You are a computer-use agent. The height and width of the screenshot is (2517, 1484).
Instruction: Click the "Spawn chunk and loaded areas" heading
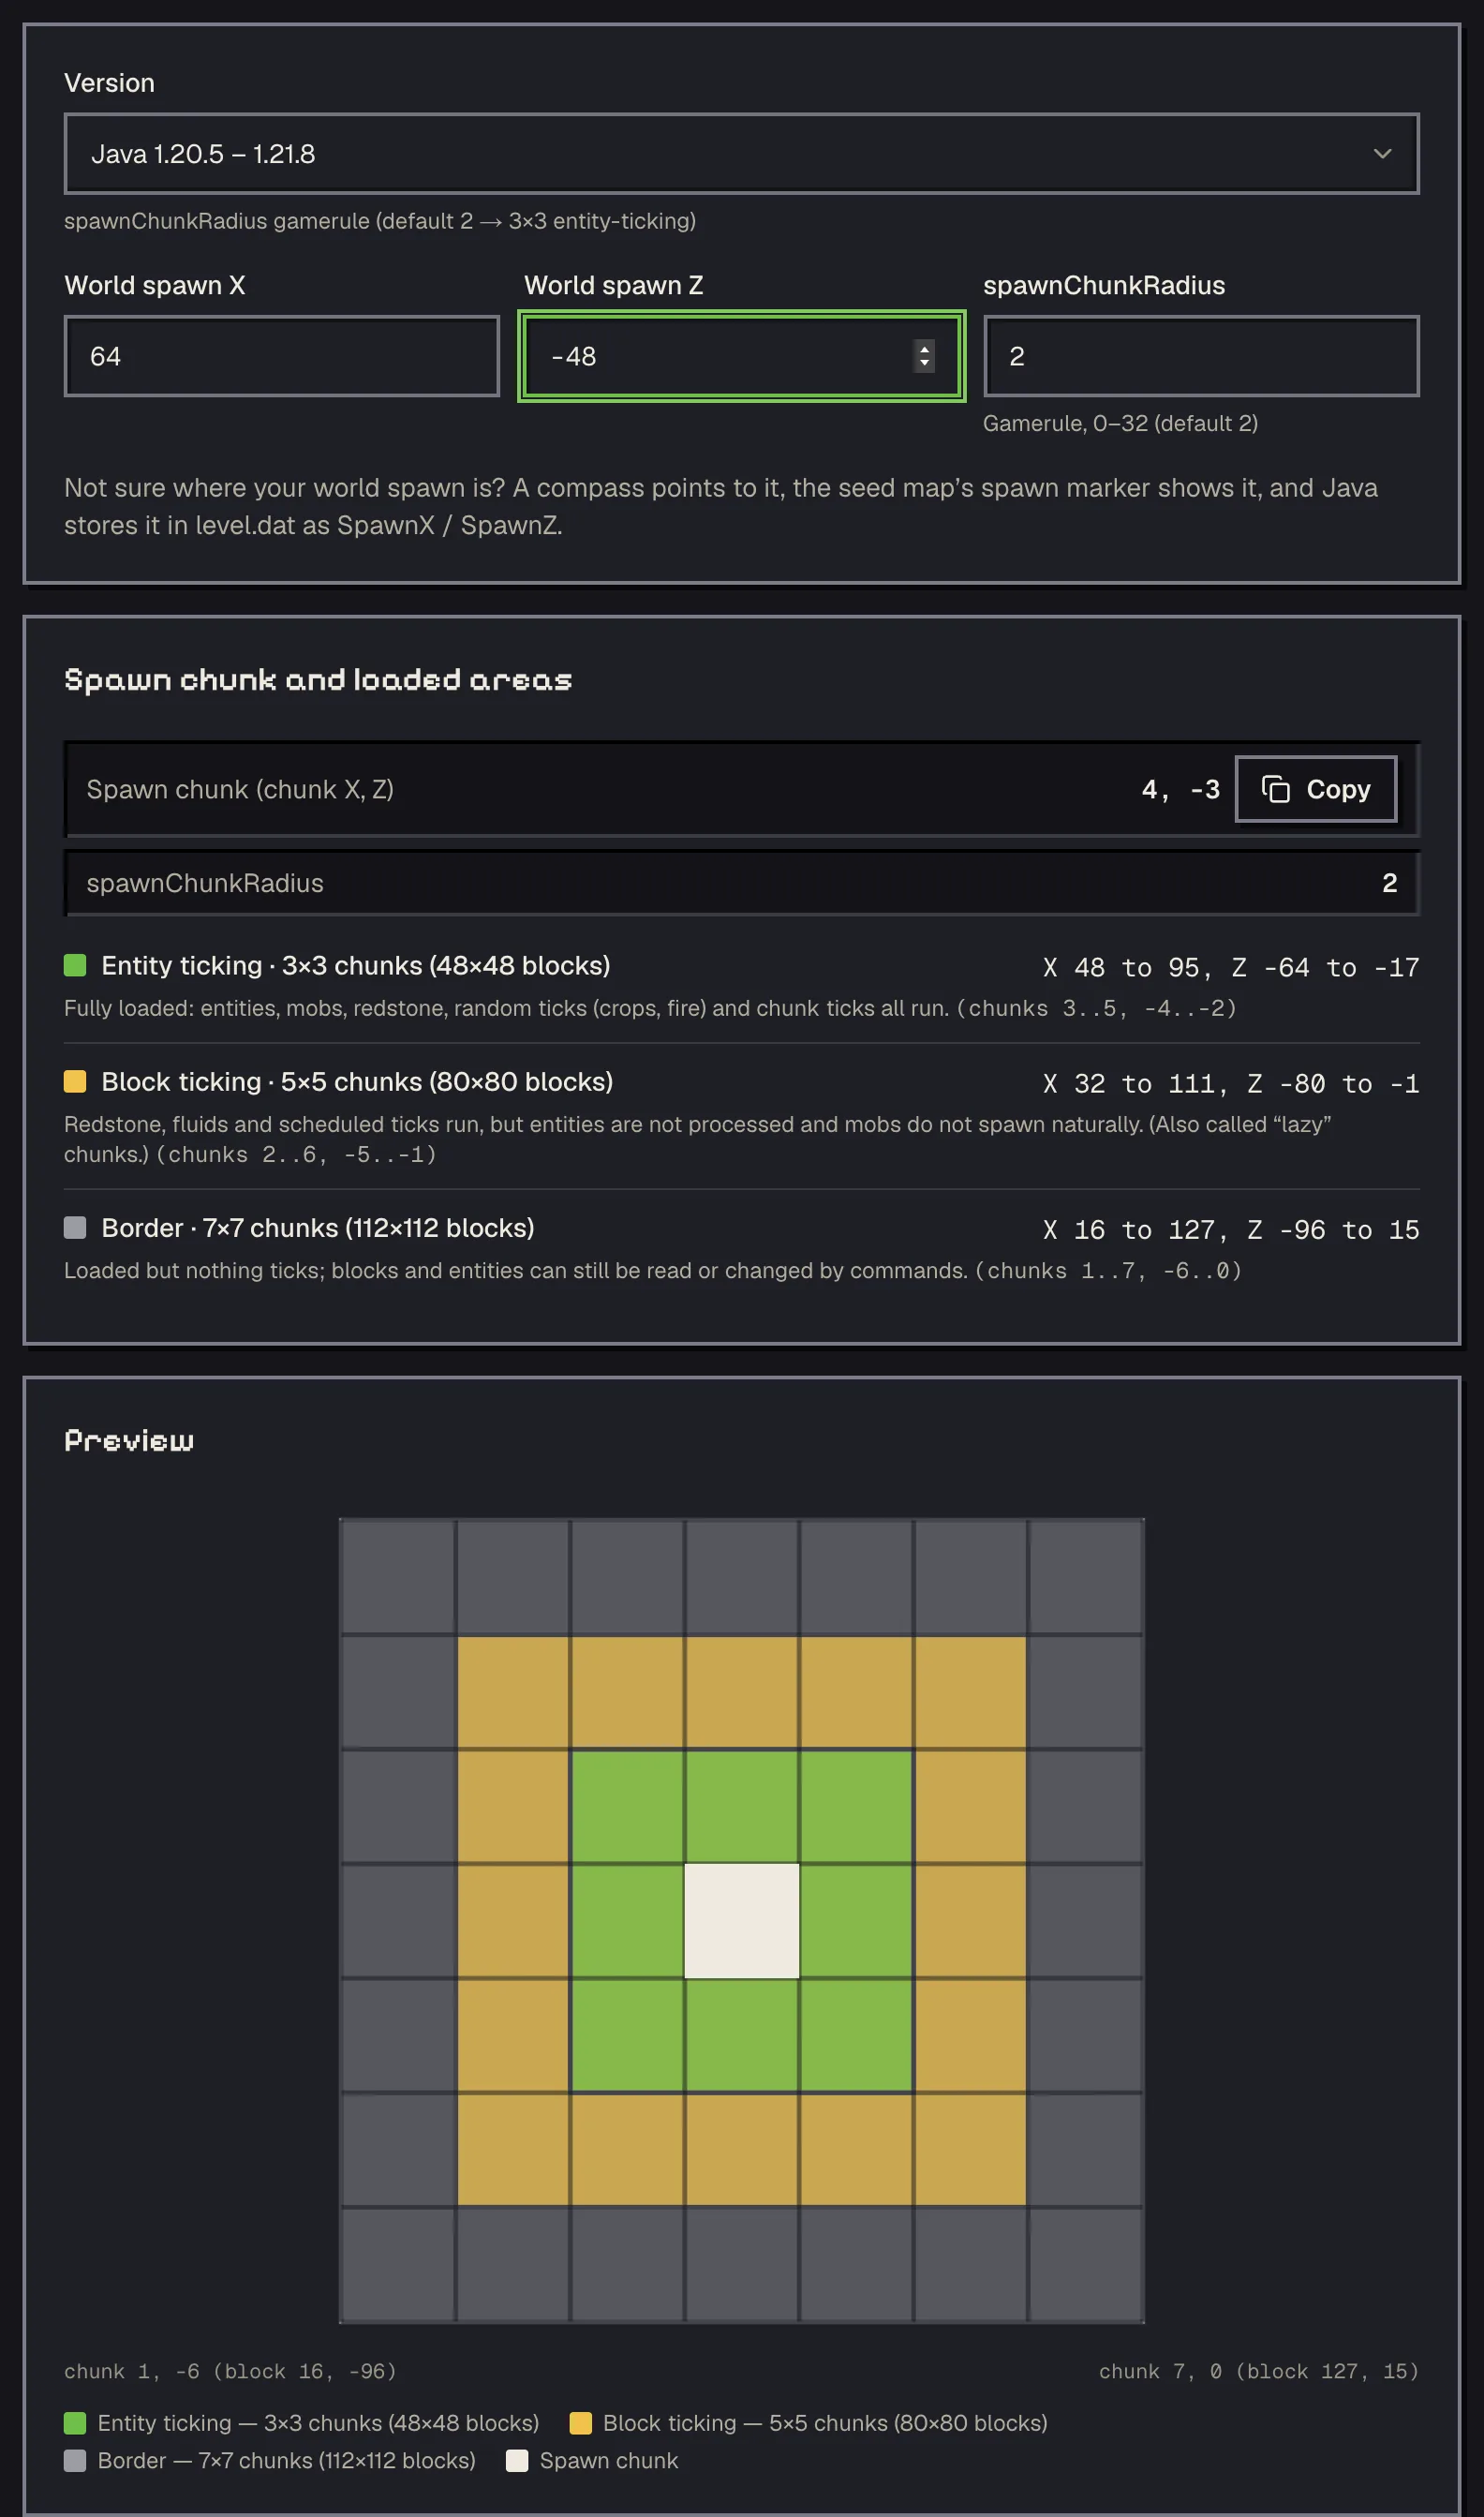pos(318,680)
